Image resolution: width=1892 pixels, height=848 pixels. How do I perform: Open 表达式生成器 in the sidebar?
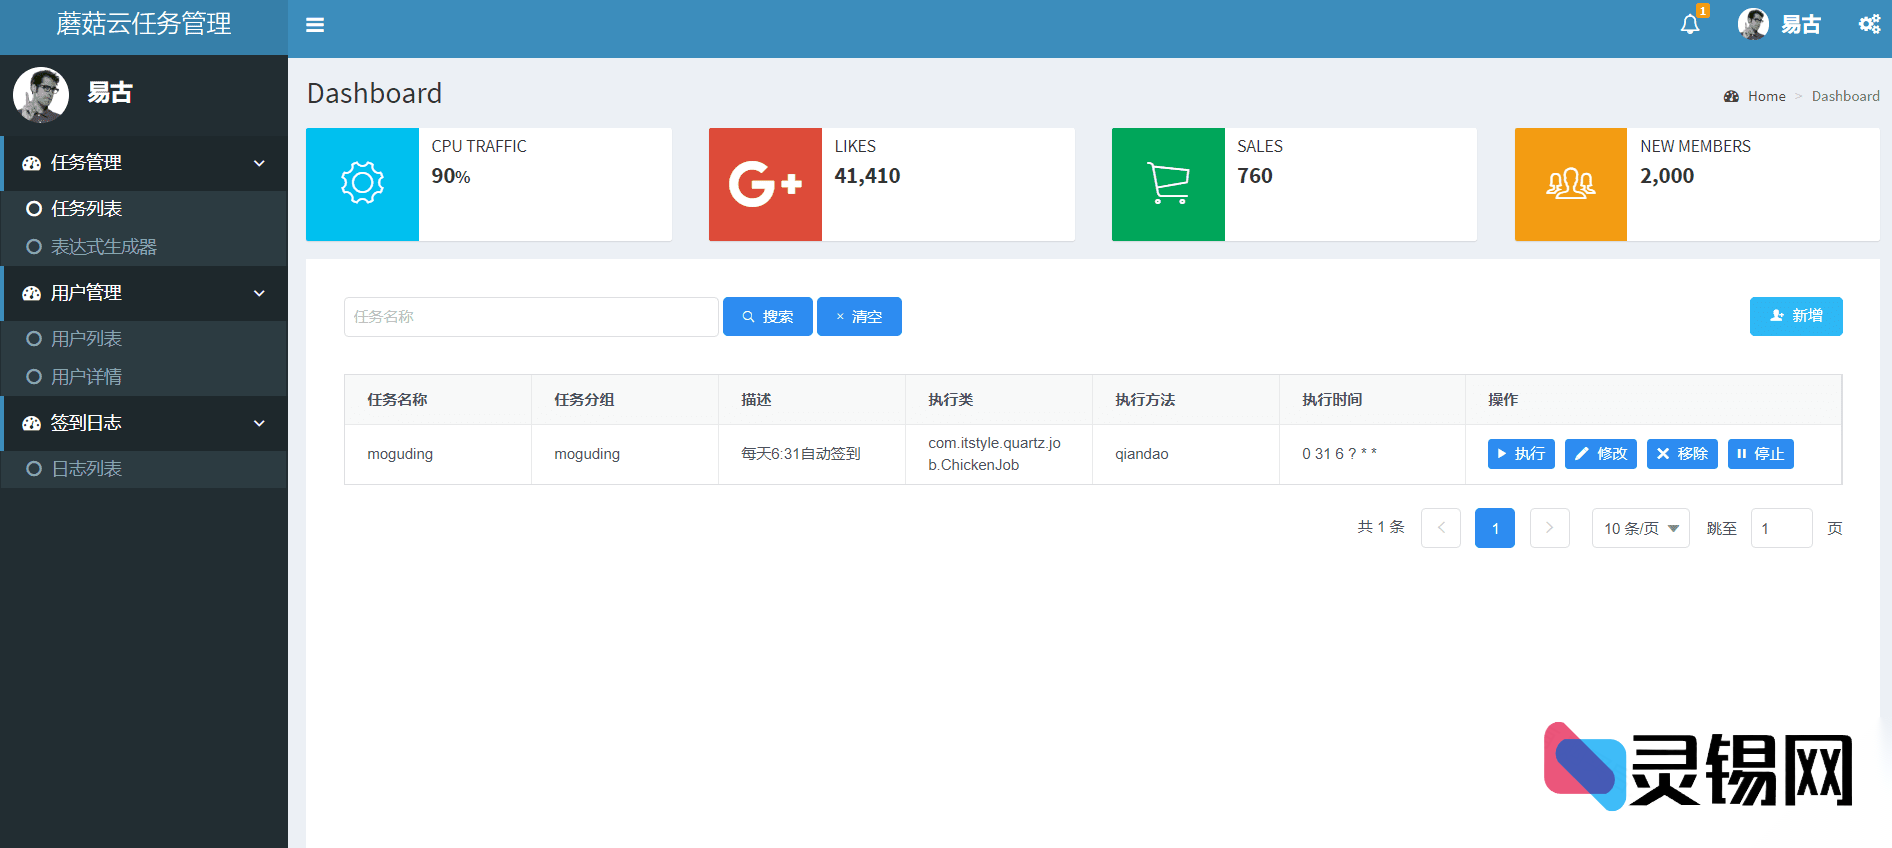(103, 247)
